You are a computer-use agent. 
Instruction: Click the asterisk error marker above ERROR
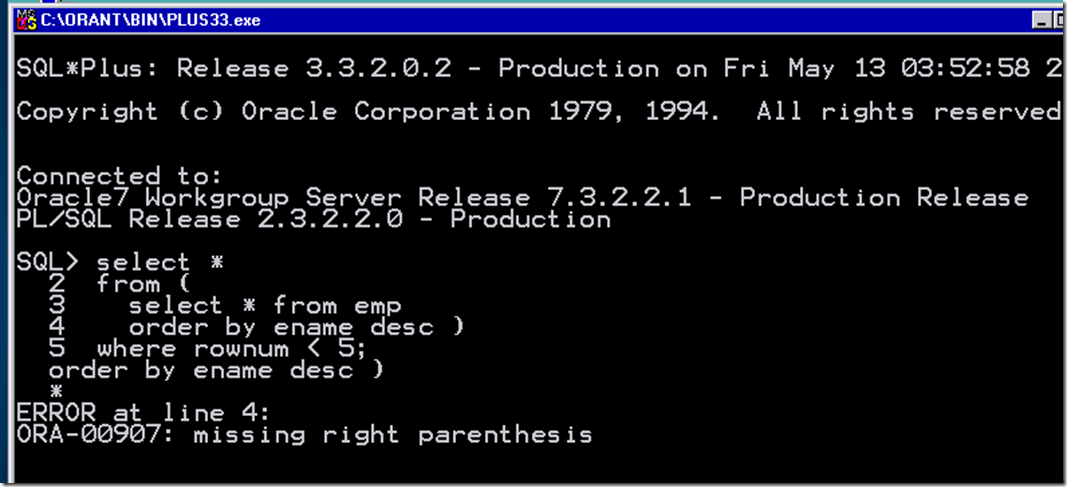pyautogui.click(x=57, y=391)
